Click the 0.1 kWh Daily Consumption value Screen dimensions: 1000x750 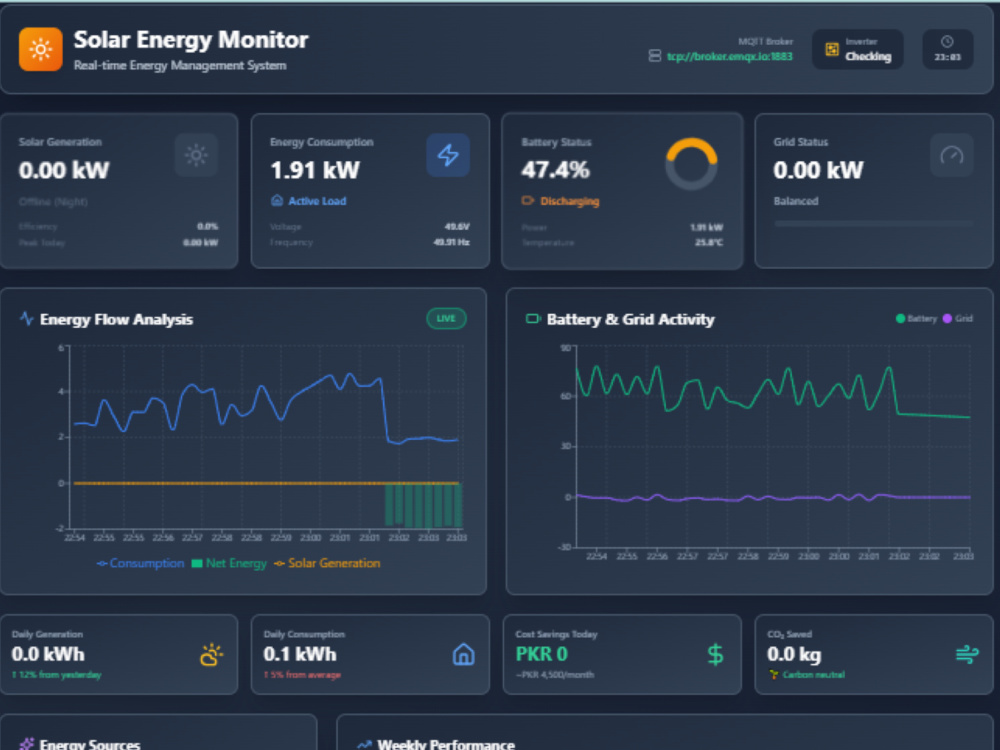(300, 654)
